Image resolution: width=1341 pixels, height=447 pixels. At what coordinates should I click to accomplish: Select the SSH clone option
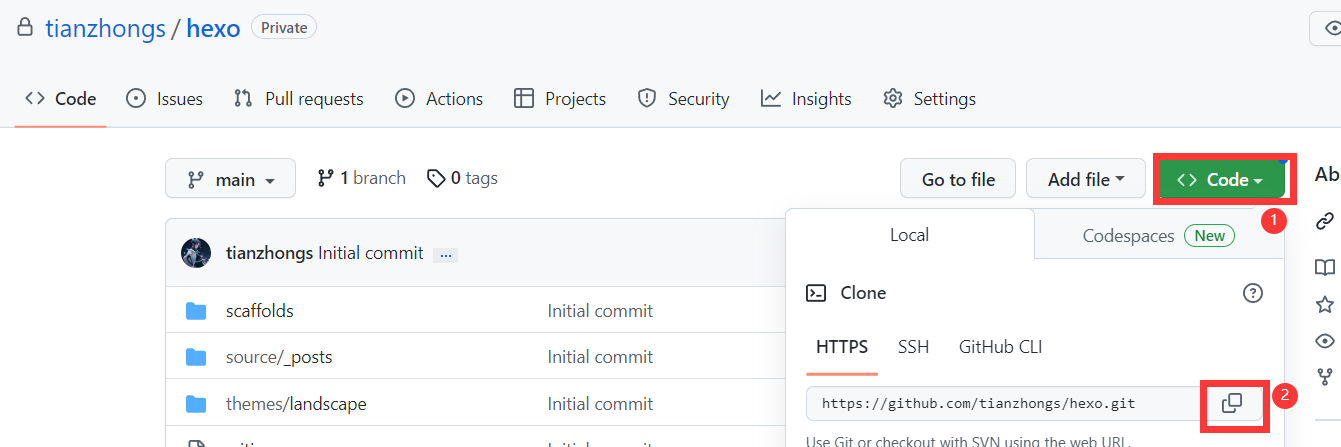tap(913, 347)
